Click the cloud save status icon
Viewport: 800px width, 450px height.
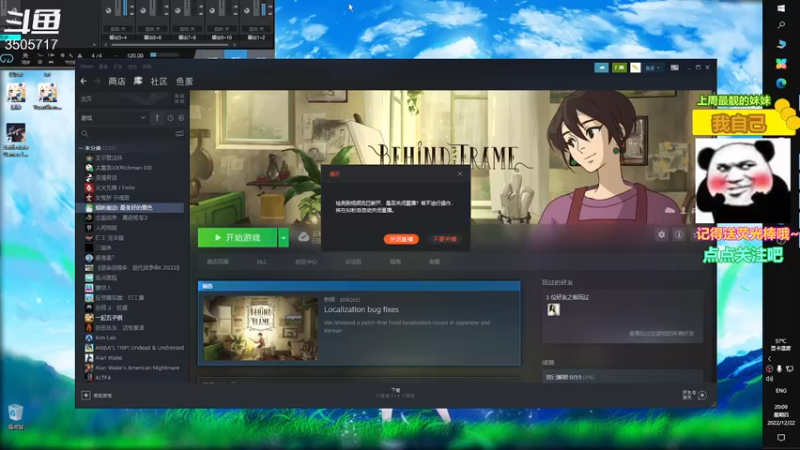point(304,237)
